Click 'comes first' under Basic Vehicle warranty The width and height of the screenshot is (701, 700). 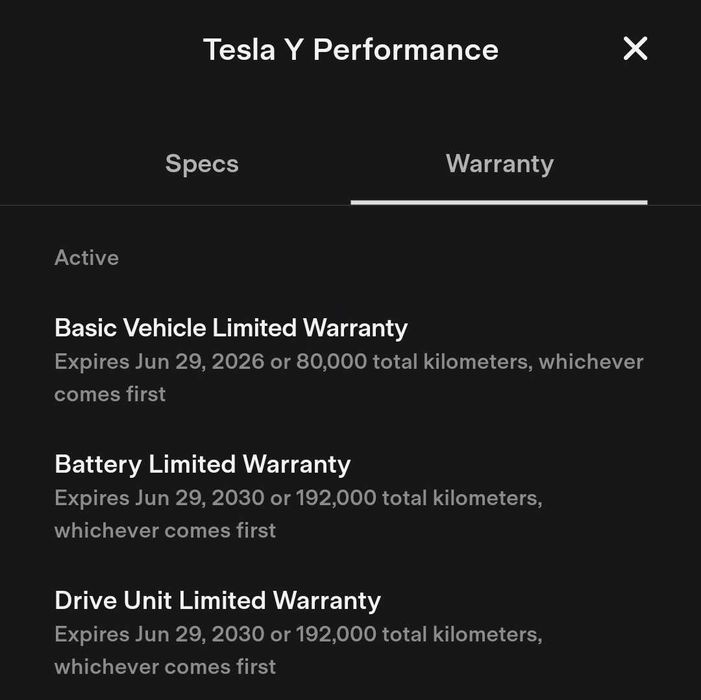[110, 394]
